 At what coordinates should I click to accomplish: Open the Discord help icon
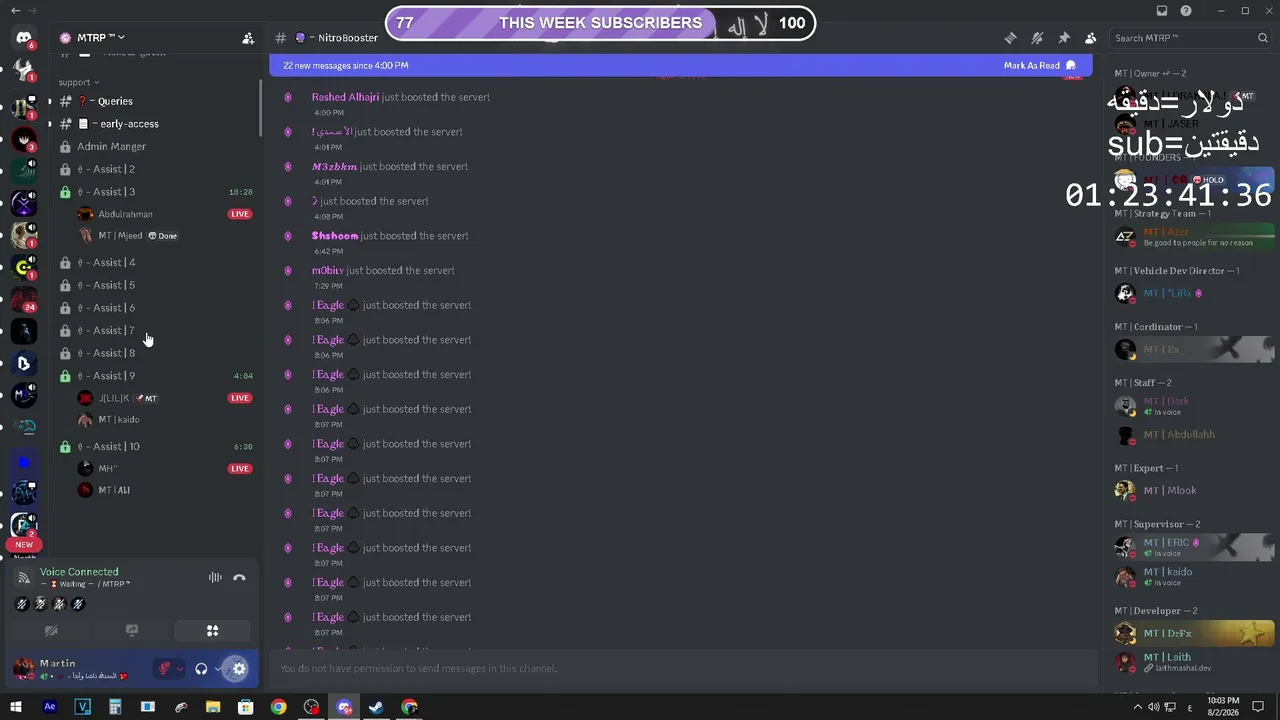pos(1186,11)
